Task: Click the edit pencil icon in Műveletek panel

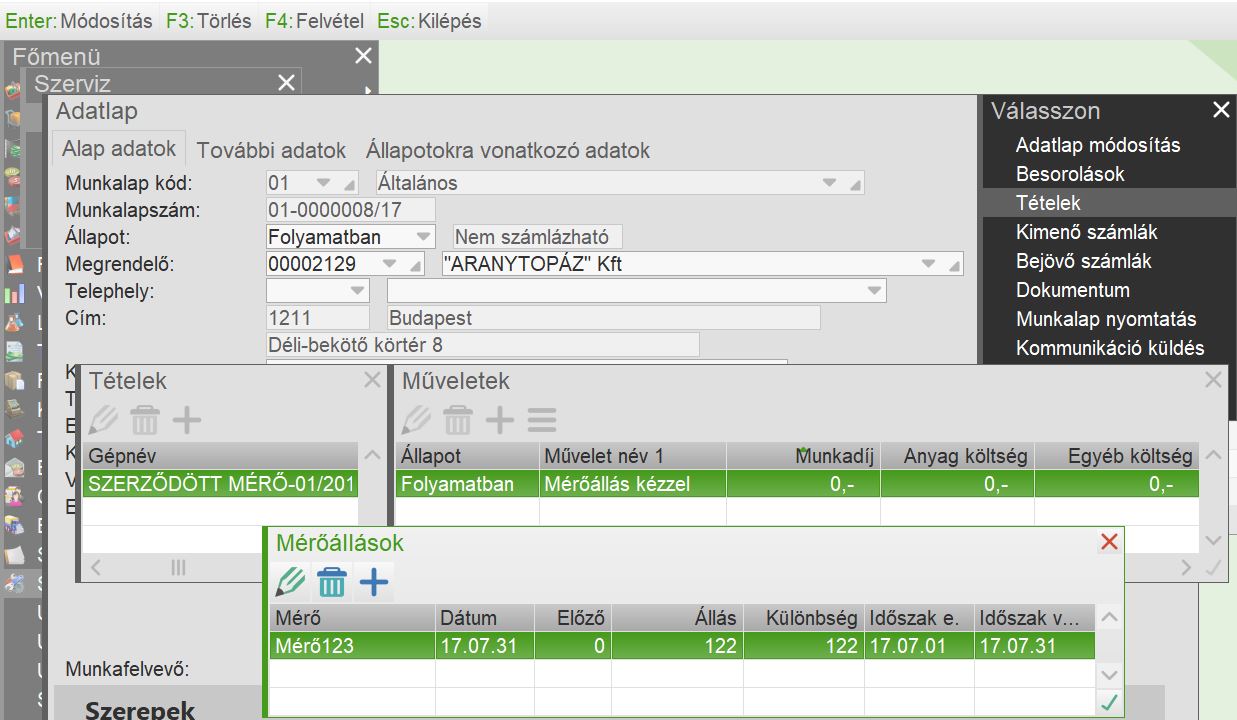Action: click(415, 420)
